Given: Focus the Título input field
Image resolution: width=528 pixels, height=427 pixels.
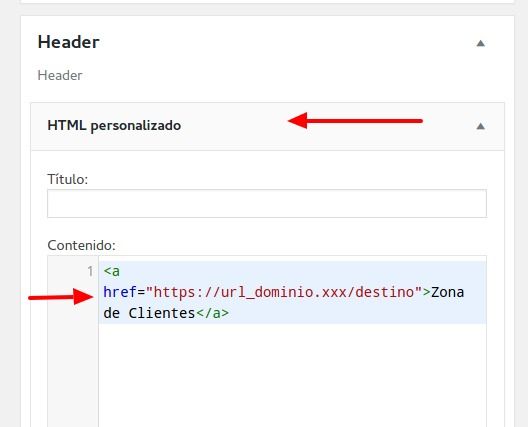Looking at the screenshot, I should (x=267, y=203).
